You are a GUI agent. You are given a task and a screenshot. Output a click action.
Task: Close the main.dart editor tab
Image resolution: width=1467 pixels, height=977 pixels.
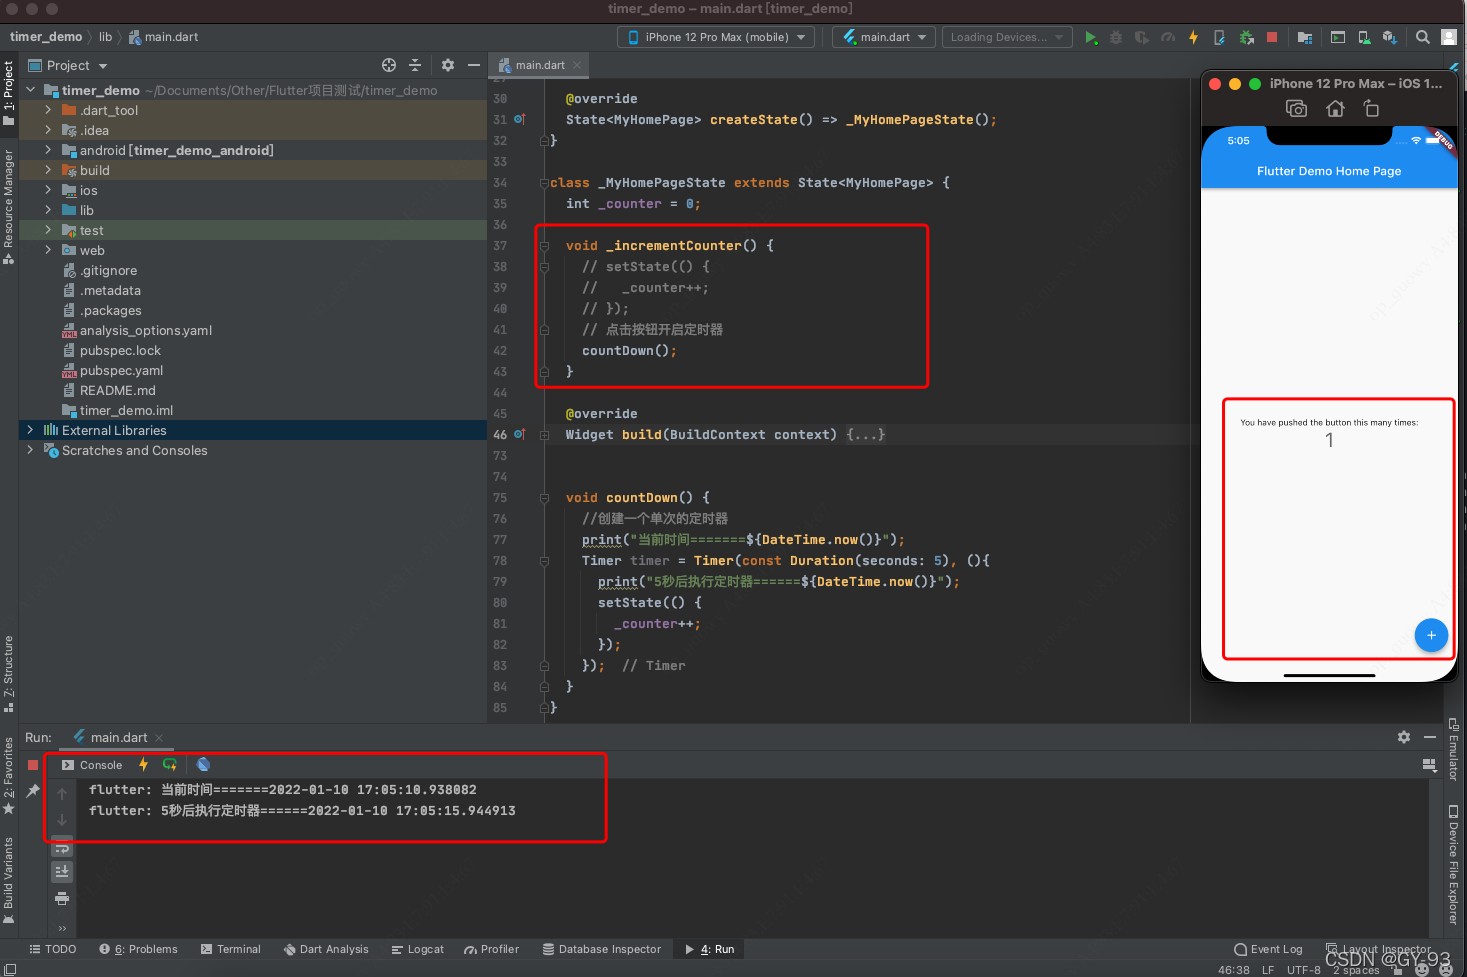(x=576, y=65)
